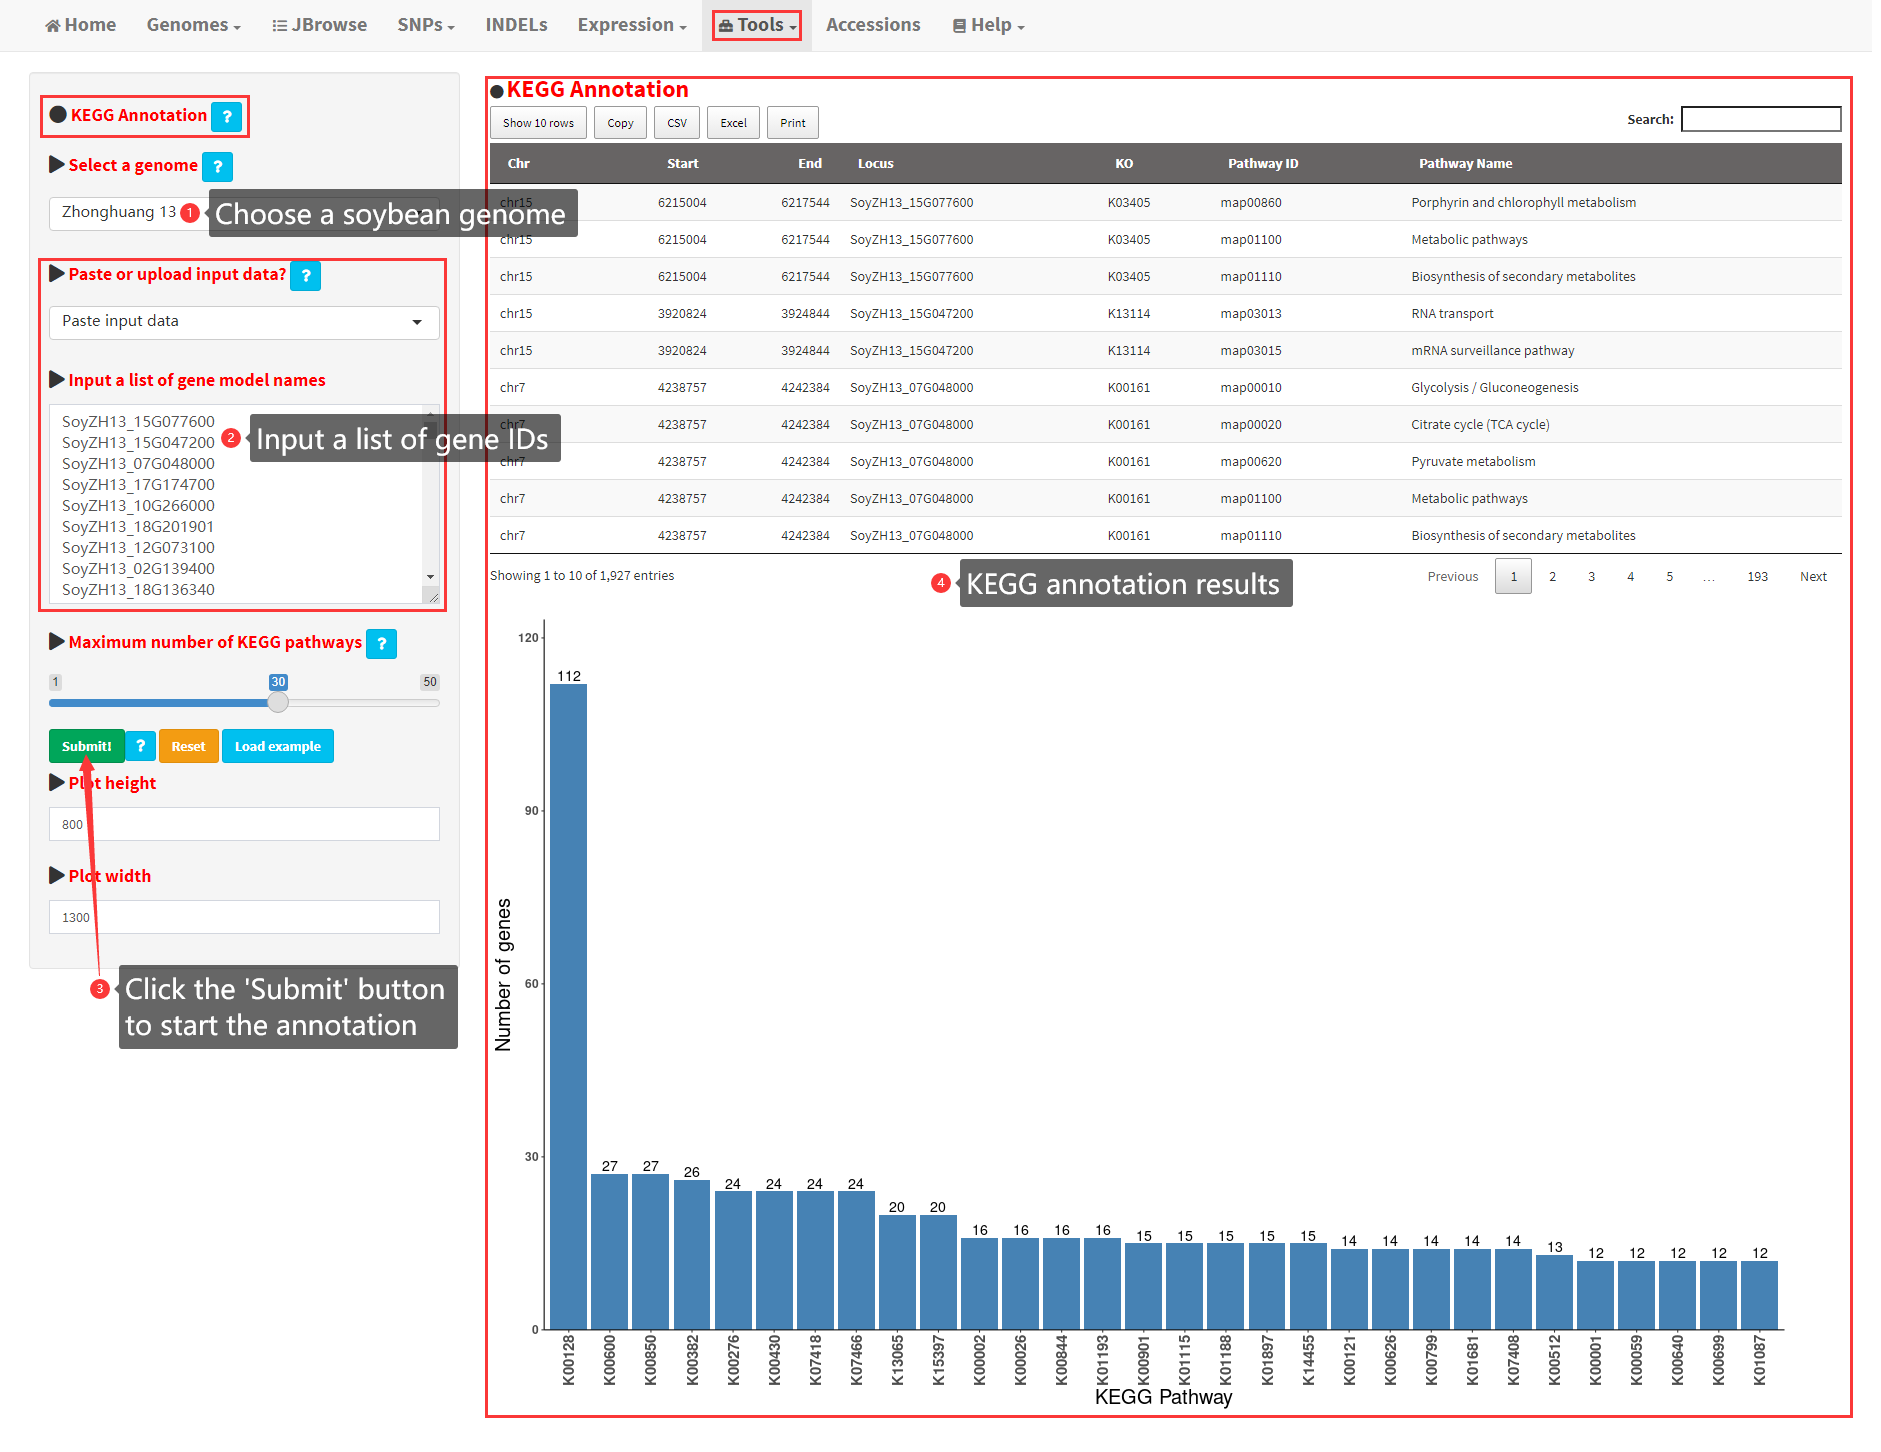Go to page 2 of results

[1552, 577]
